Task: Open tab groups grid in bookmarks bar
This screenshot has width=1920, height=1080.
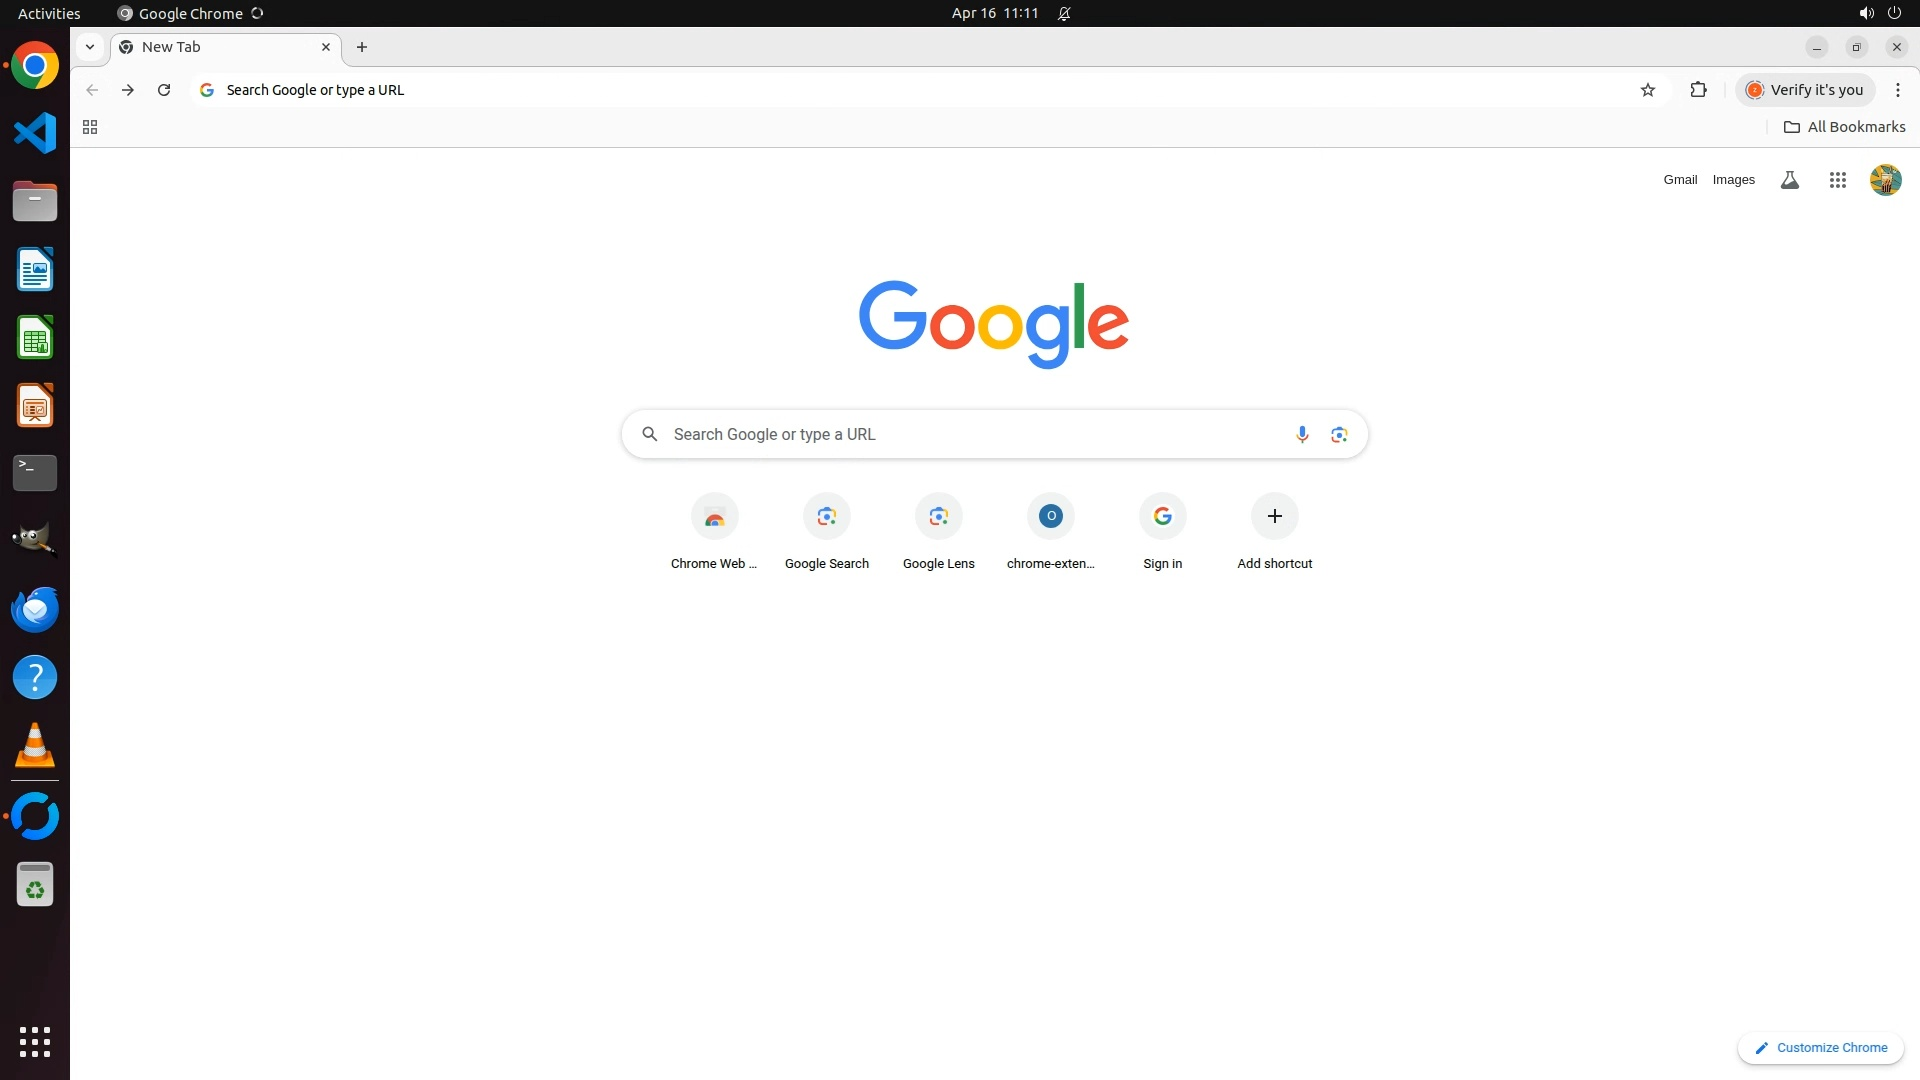Action: [x=90, y=127]
